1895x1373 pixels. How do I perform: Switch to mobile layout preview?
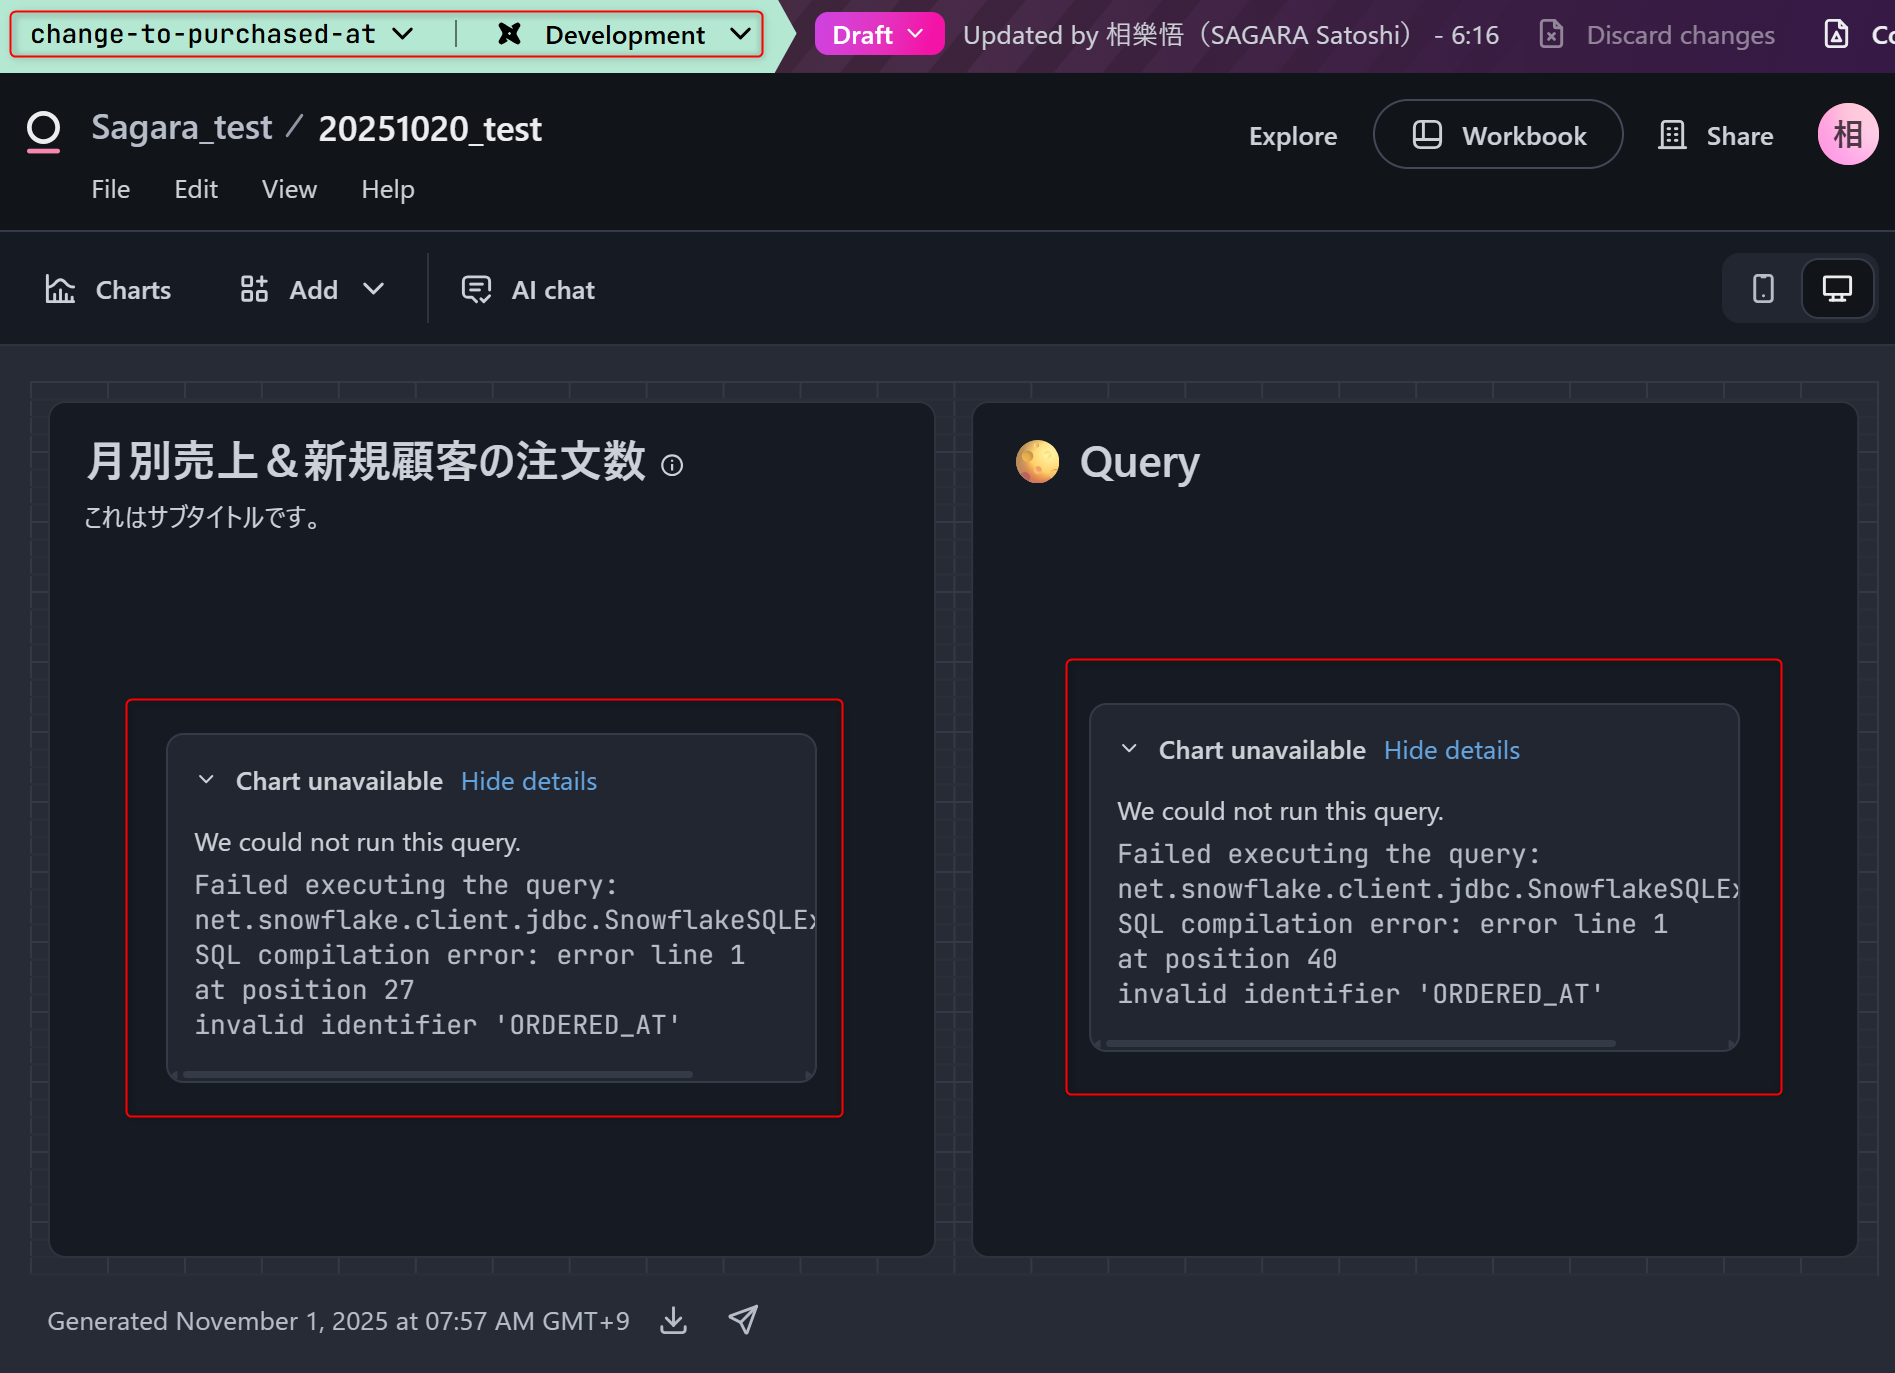click(x=1763, y=289)
